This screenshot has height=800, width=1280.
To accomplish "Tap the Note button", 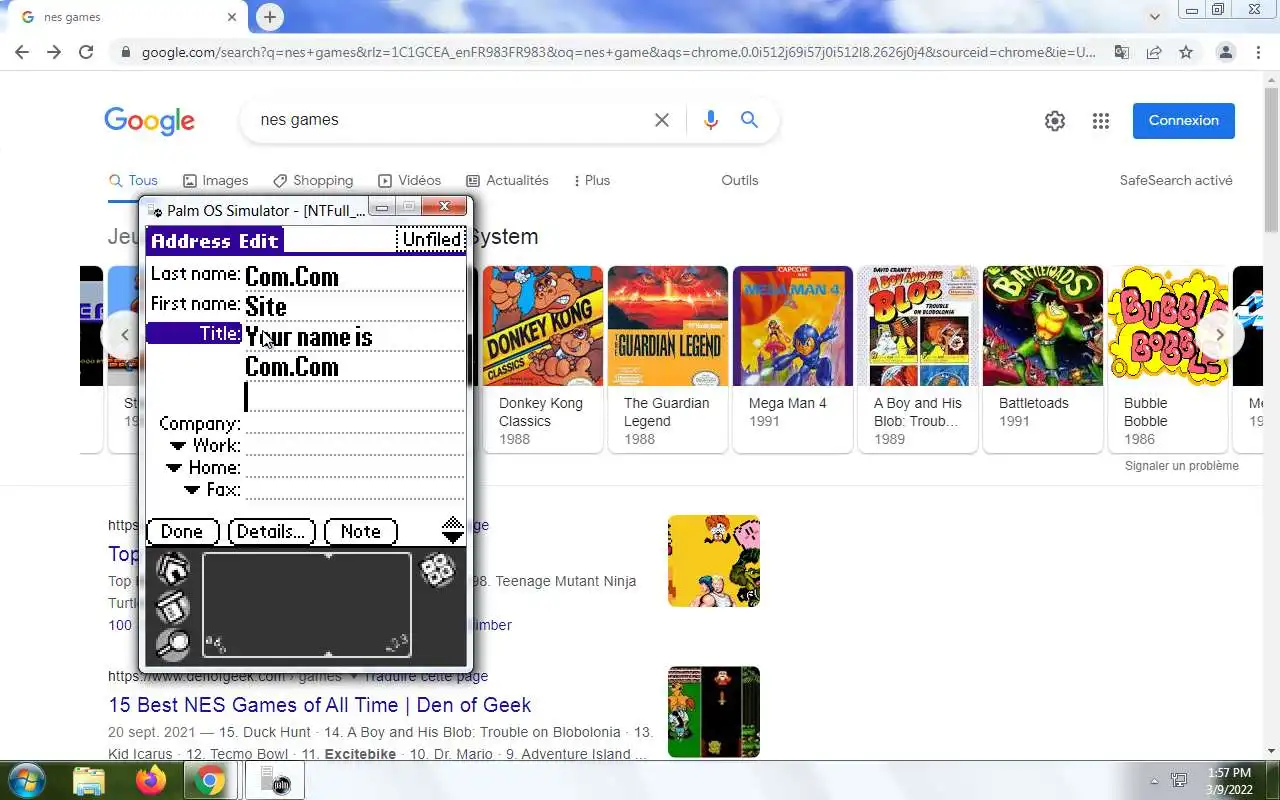I will click(x=360, y=531).
